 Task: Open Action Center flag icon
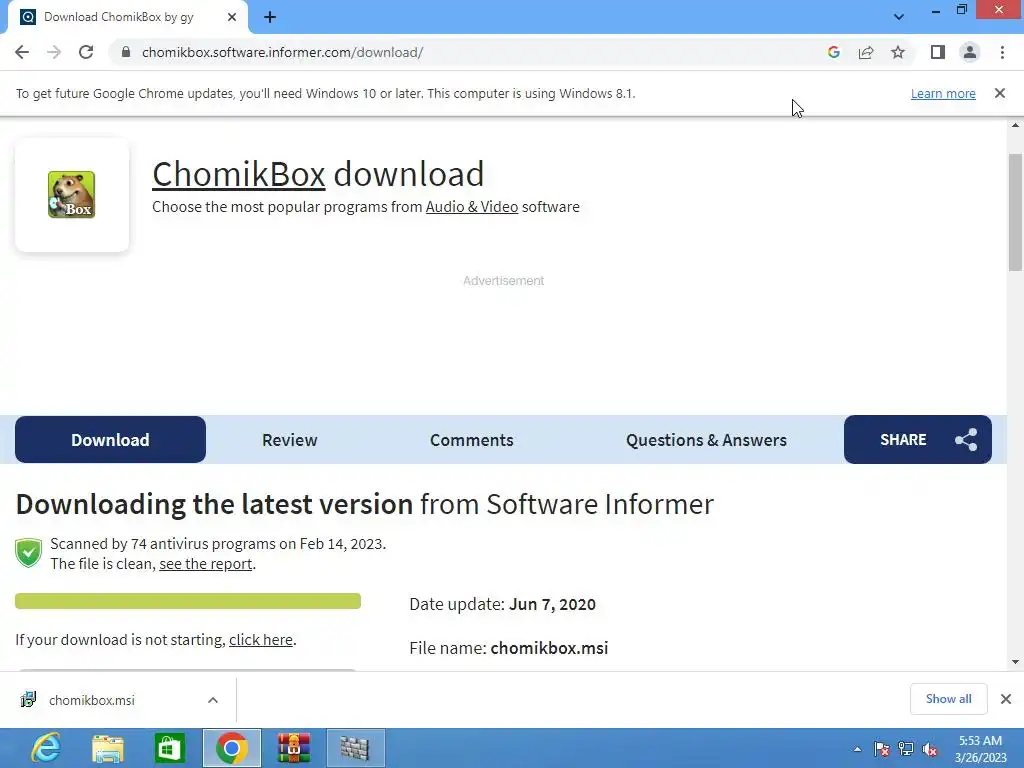tap(881, 749)
